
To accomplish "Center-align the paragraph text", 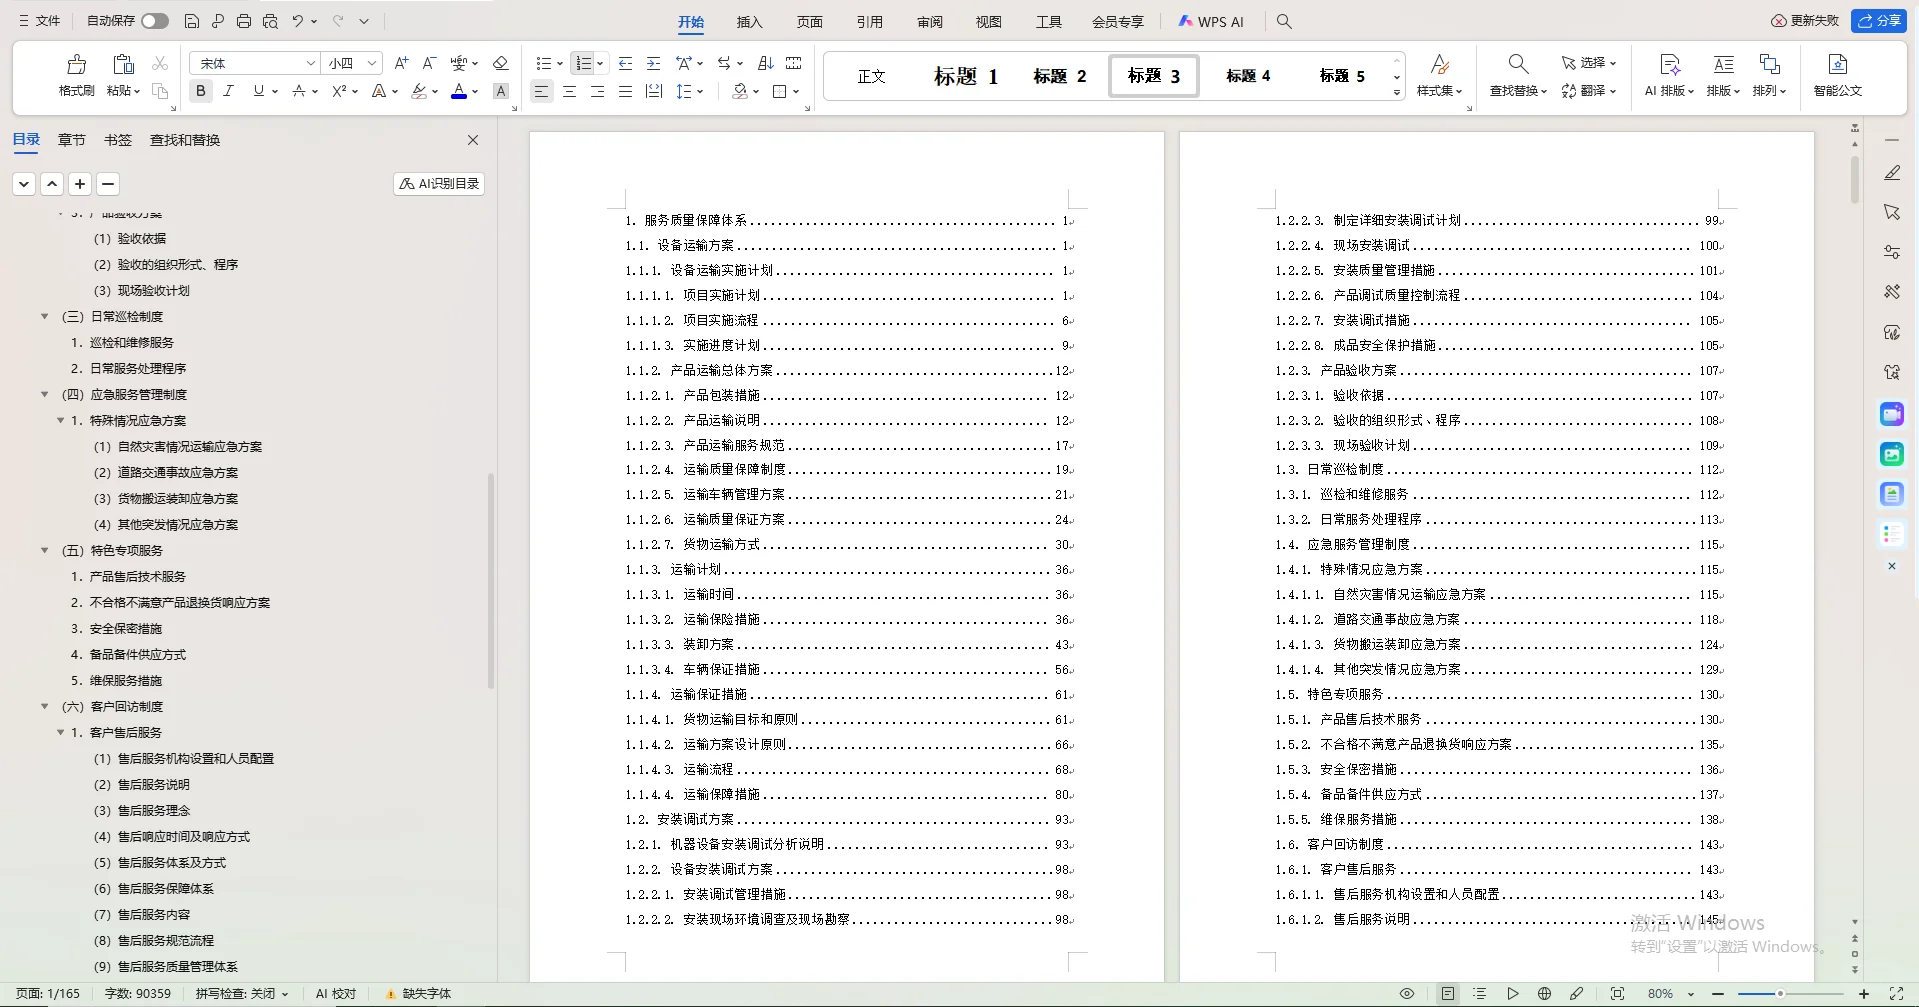I will pos(569,91).
